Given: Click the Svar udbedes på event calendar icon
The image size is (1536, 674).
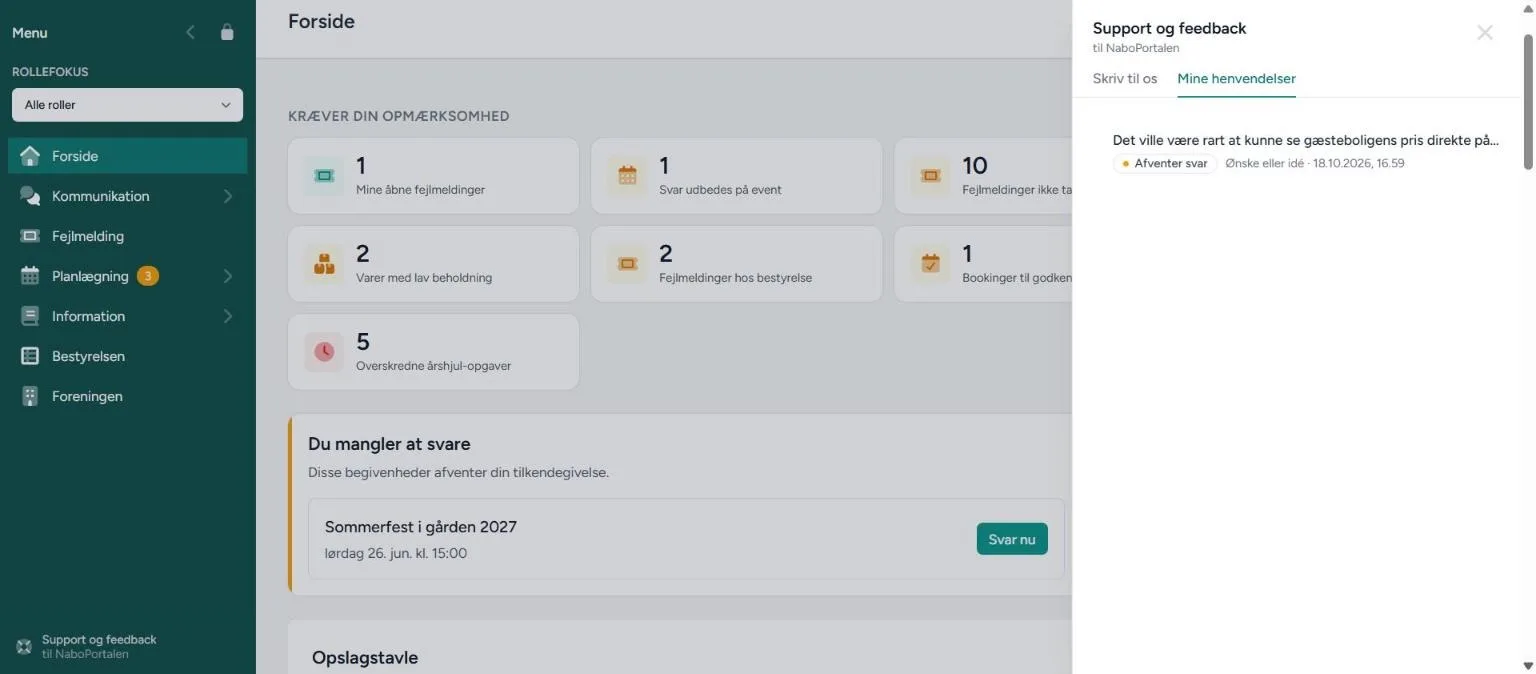Looking at the screenshot, I should [x=627, y=176].
